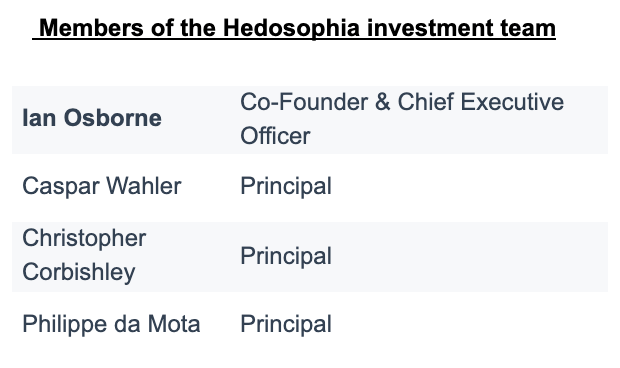Viewport: 620px width, 368px height.
Task: Click the word Christopher in the third row
Action: pos(84,239)
